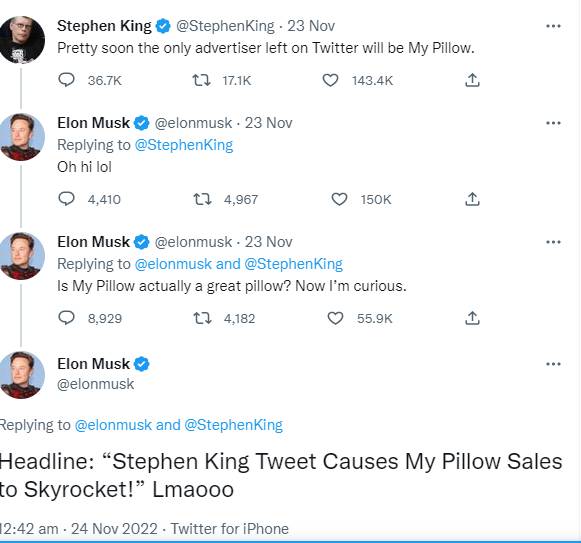This screenshot has height=543, width=581.
Task: Open @StephenKing link under "Oh hi lol" reply
Action: [x=184, y=145]
